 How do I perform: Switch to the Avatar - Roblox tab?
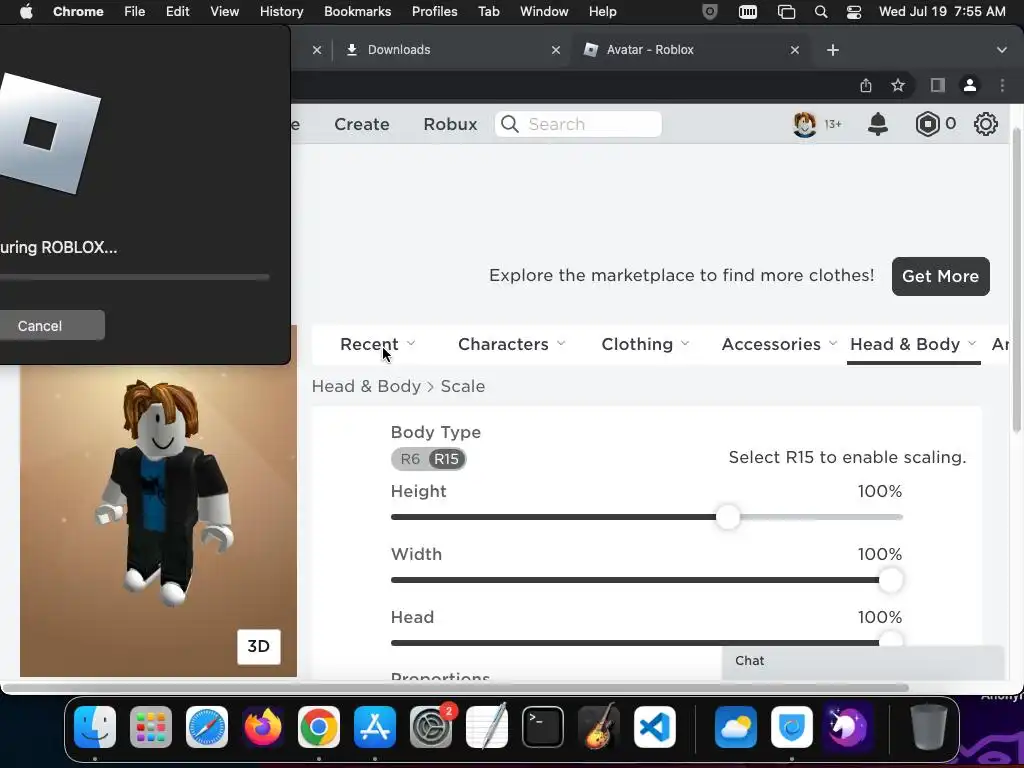(x=691, y=50)
